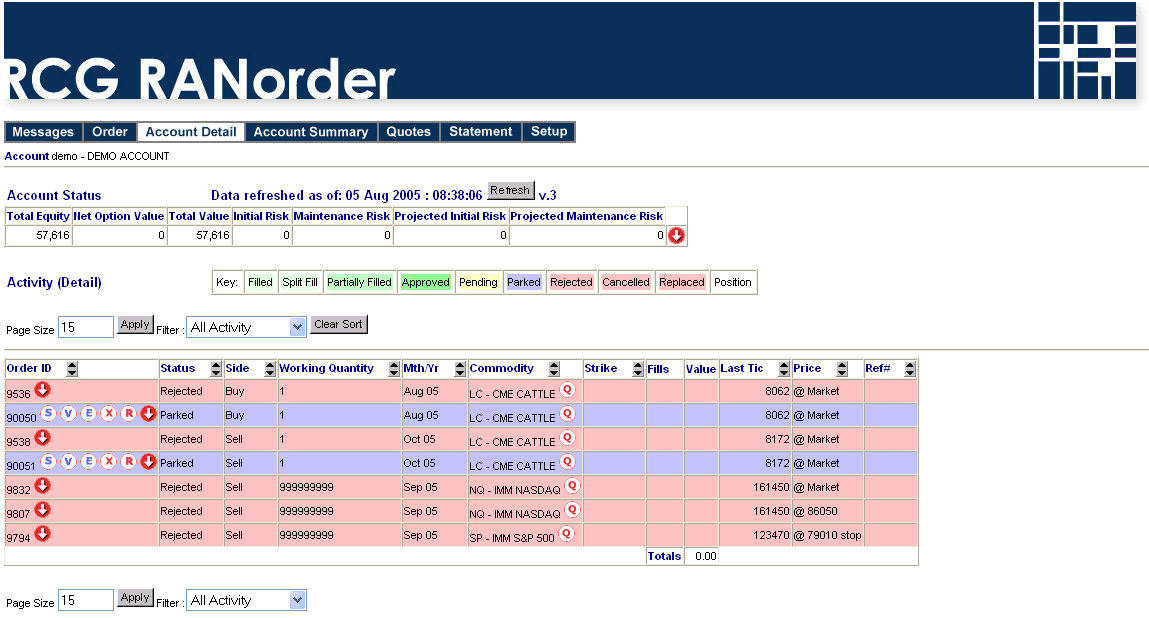Open the Quotes tab
1149x618 pixels.
[408, 132]
